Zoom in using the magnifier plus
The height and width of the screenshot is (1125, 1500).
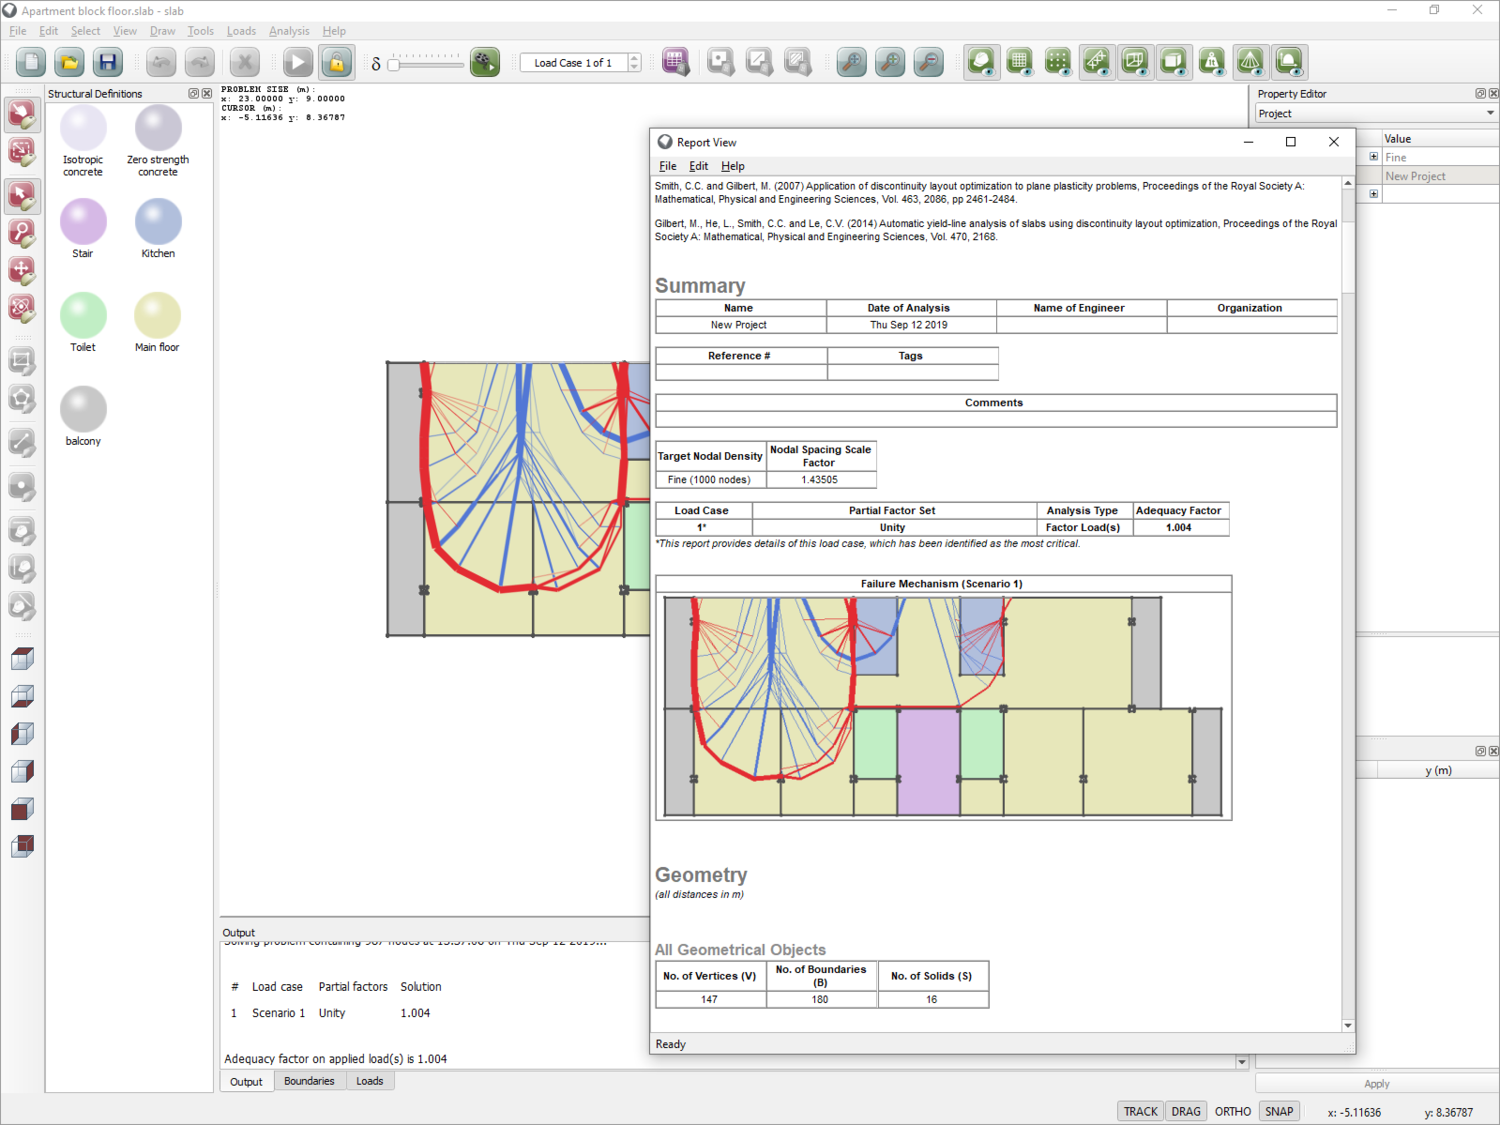[890, 62]
